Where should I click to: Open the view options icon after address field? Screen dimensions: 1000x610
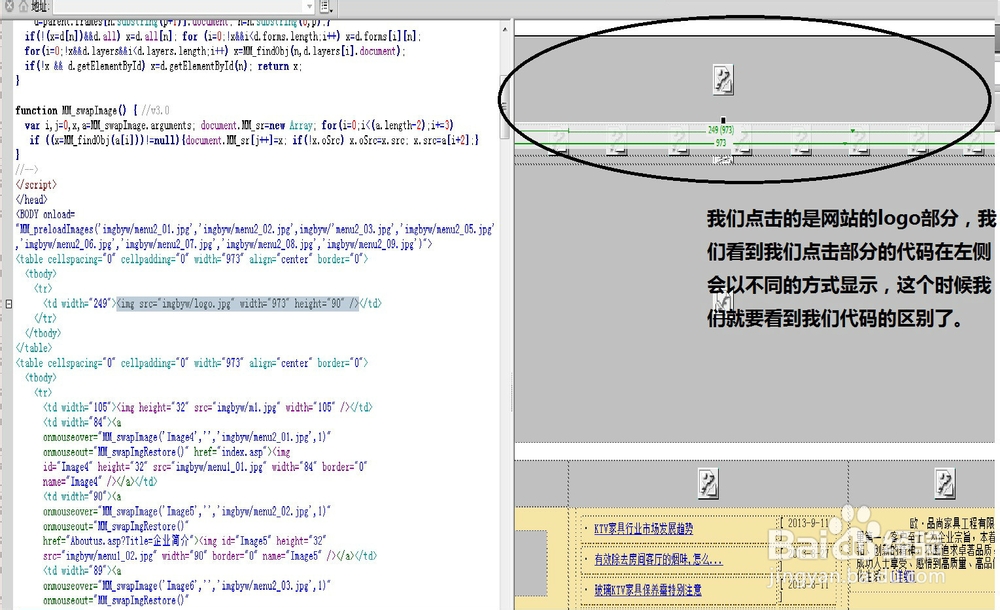[x=325, y=6]
